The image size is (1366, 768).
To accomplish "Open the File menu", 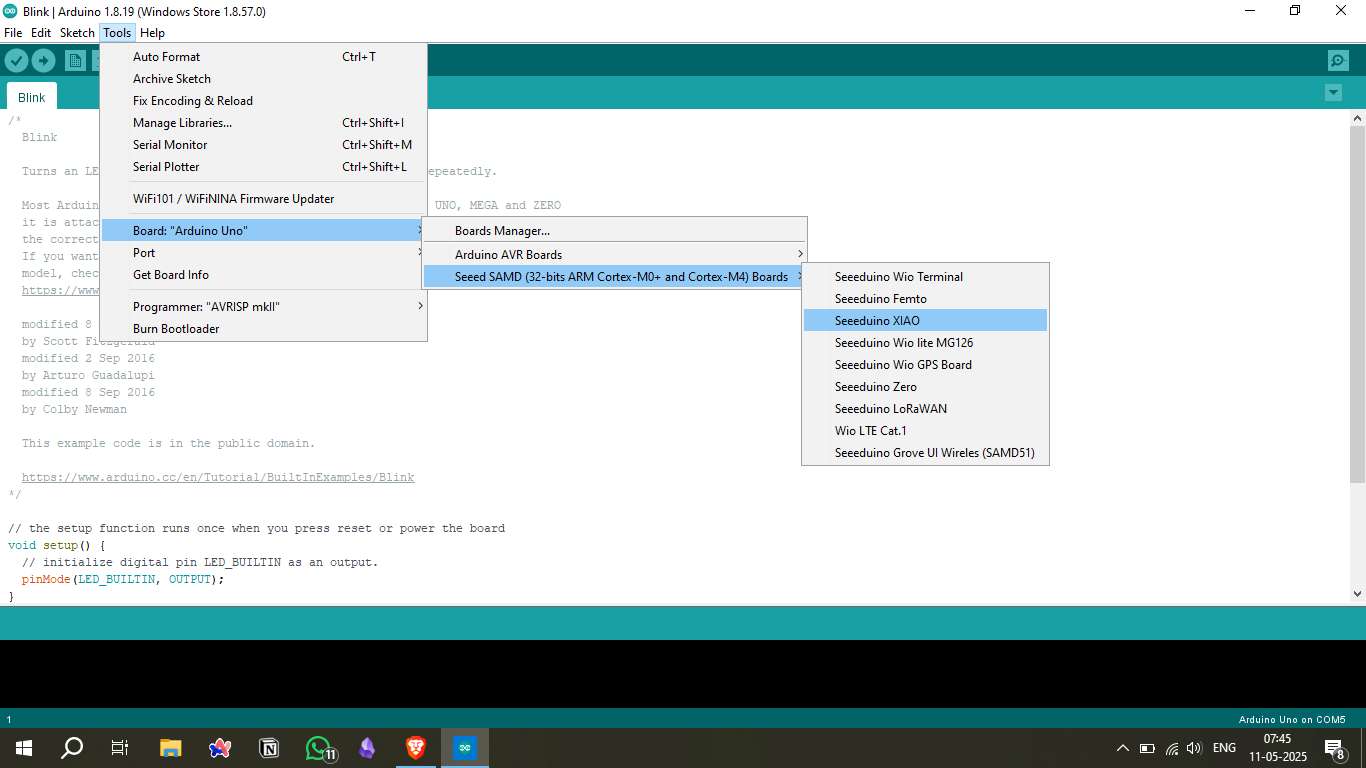I will pos(13,33).
